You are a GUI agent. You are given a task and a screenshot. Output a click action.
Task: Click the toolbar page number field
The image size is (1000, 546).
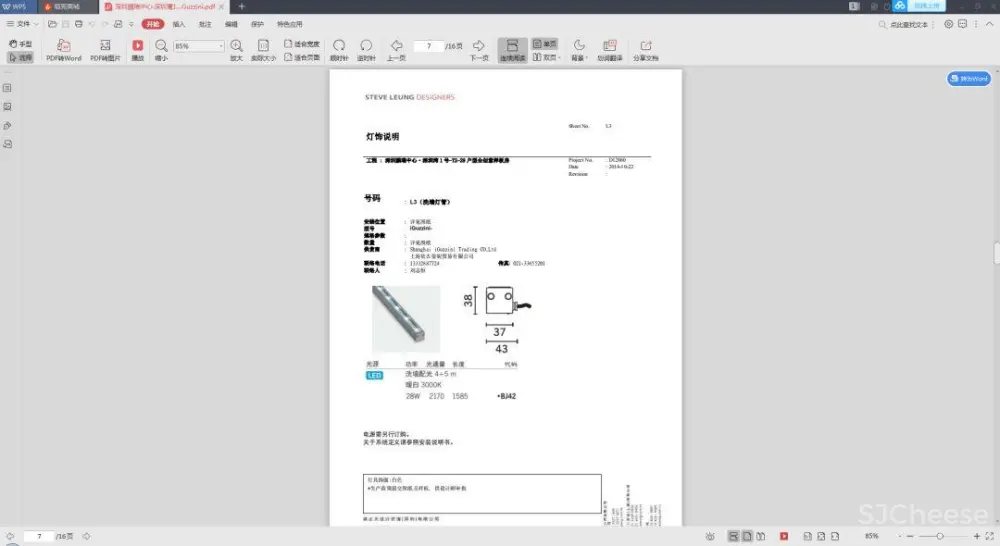pyautogui.click(x=429, y=46)
